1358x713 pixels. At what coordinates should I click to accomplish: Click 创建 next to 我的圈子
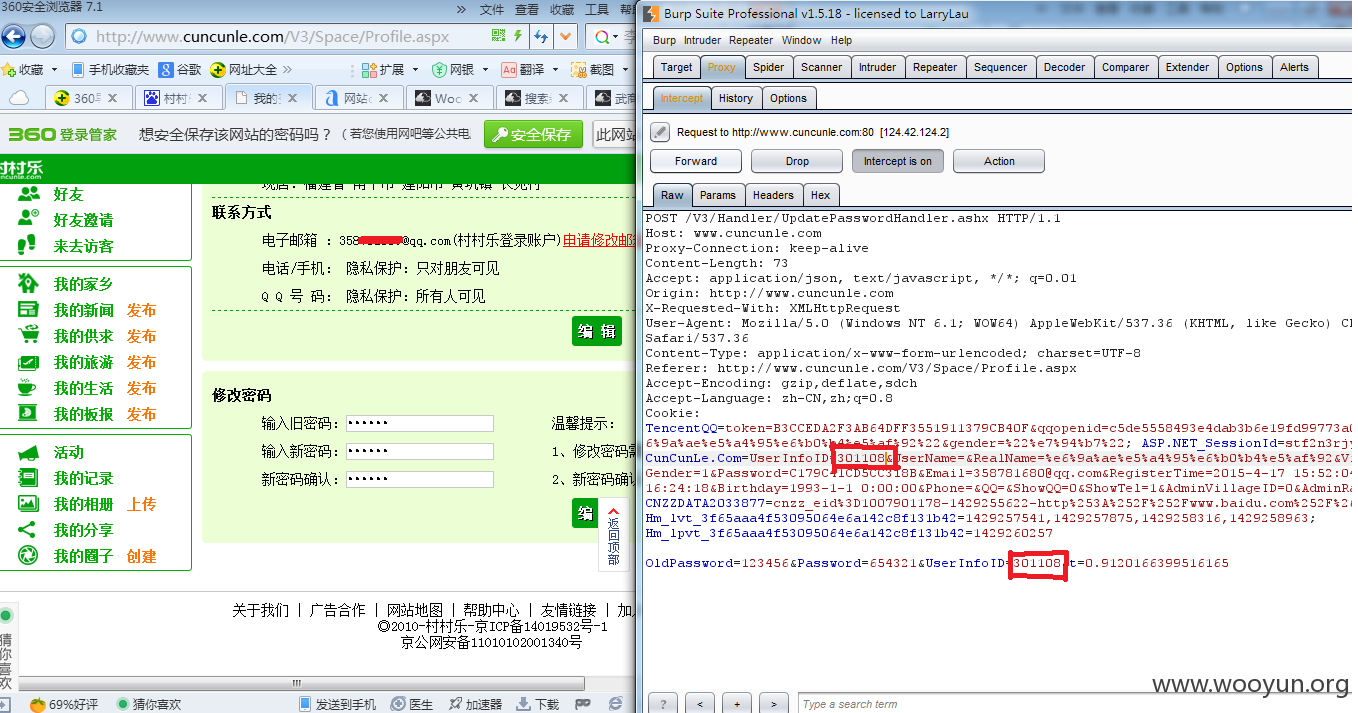[141, 556]
